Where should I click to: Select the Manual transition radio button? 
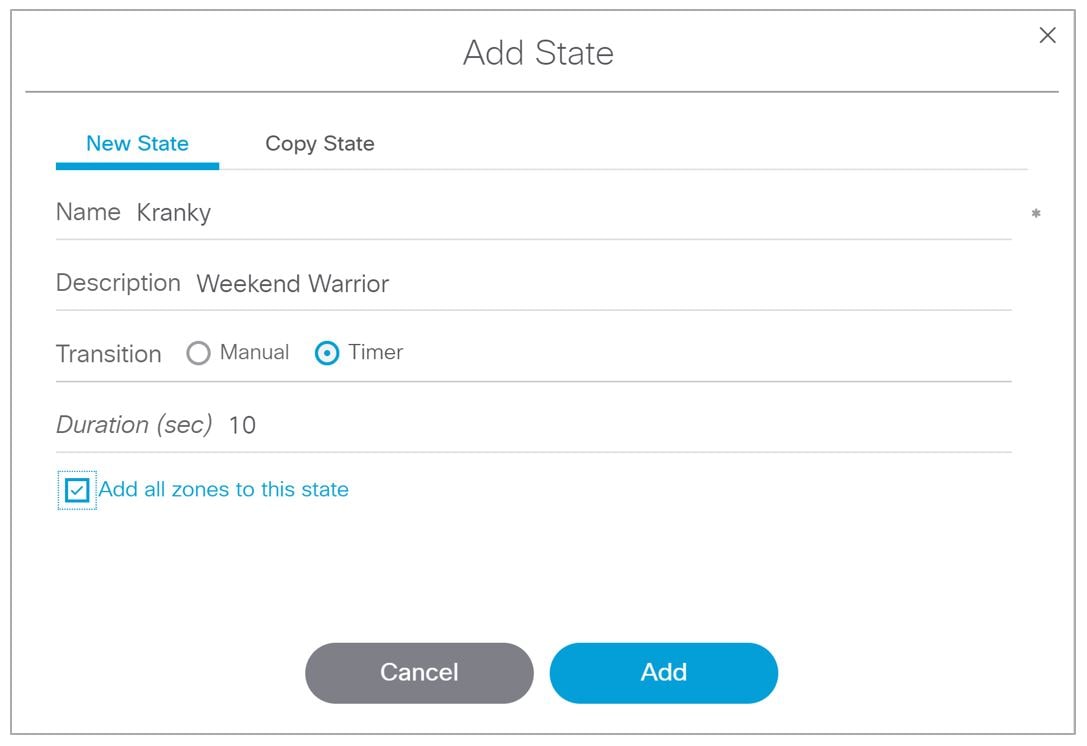click(198, 353)
